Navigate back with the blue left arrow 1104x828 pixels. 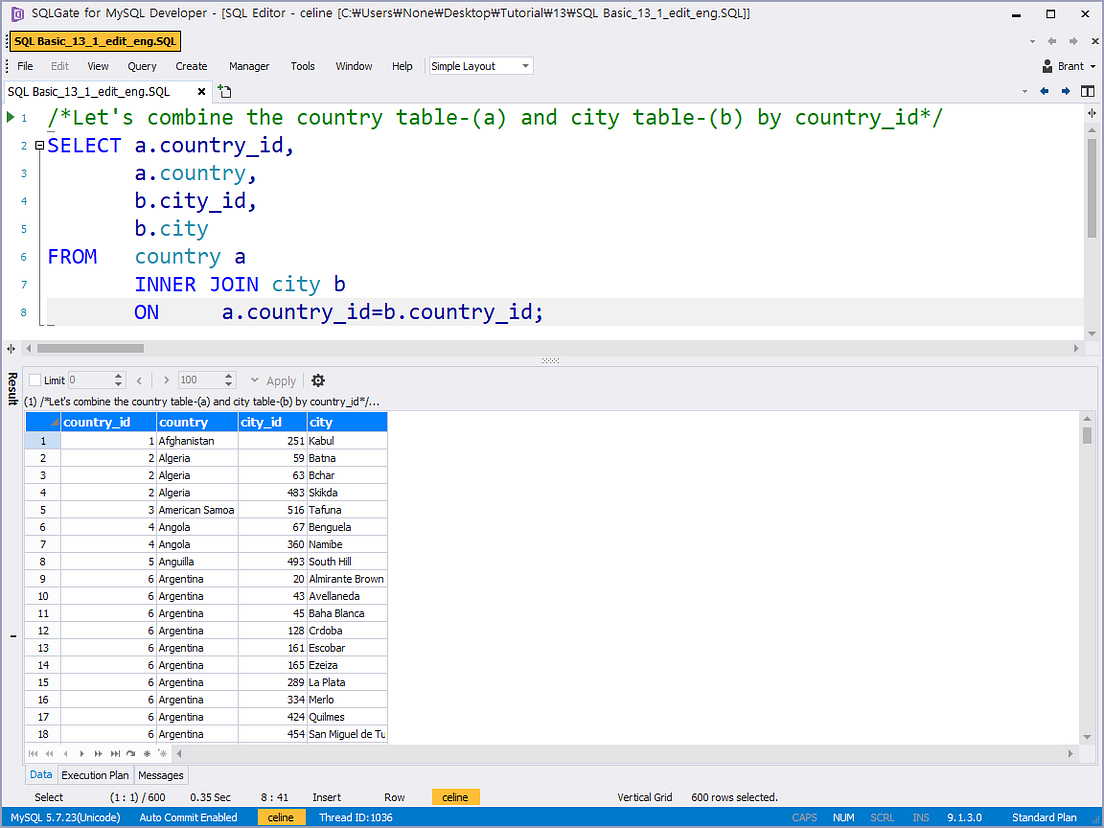tap(1045, 91)
